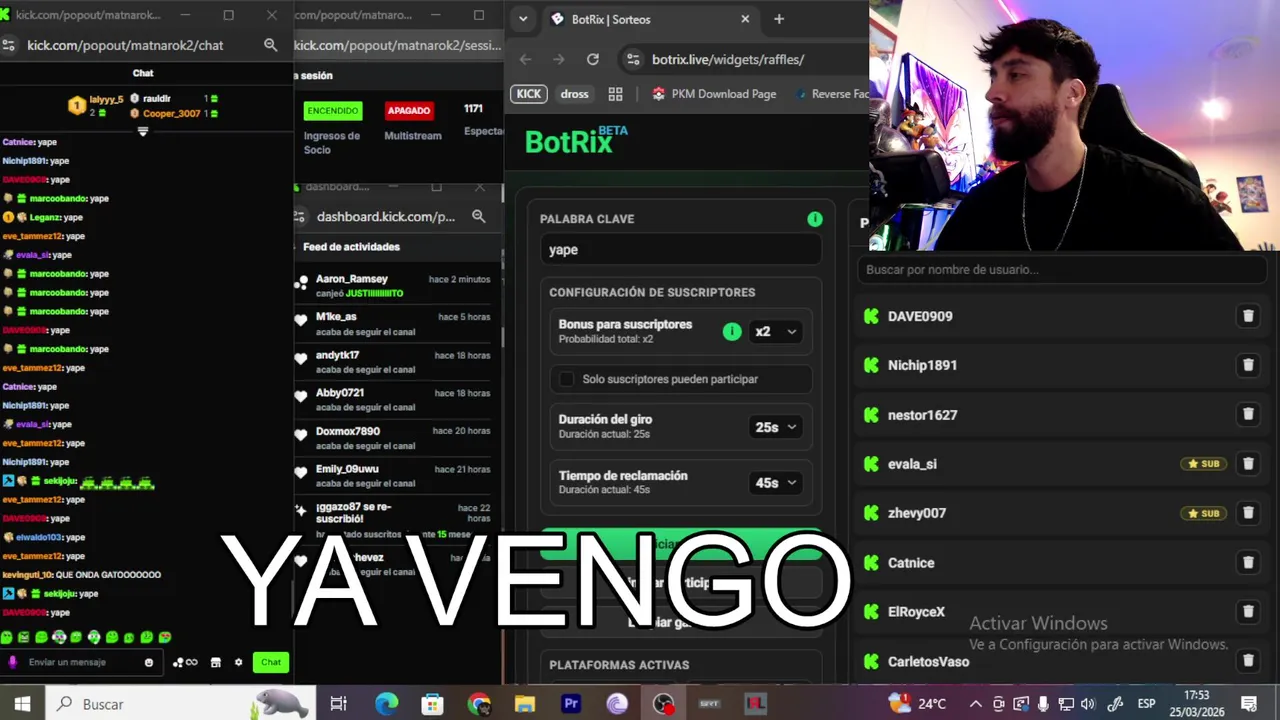This screenshot has height=720, width=1280.
Task: Open OBS Studio from the taskbar
Action: point(663,704)
